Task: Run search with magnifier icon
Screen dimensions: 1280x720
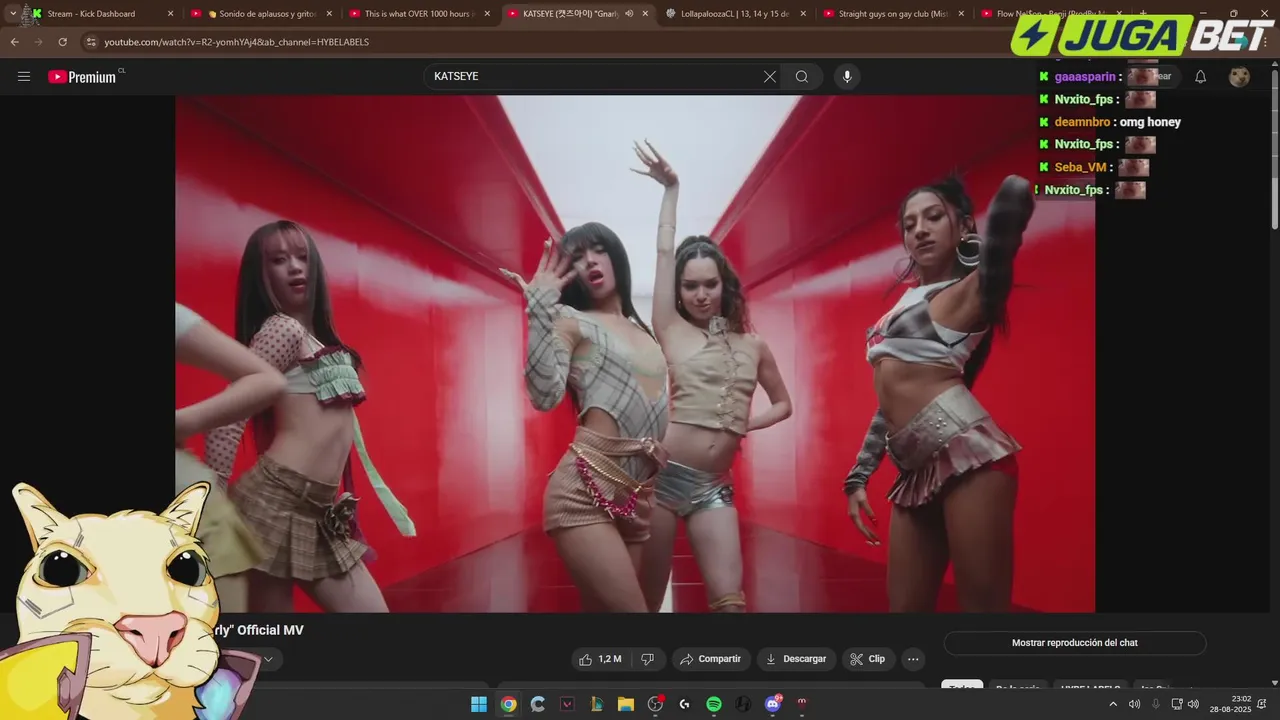Action: [802, 77]
